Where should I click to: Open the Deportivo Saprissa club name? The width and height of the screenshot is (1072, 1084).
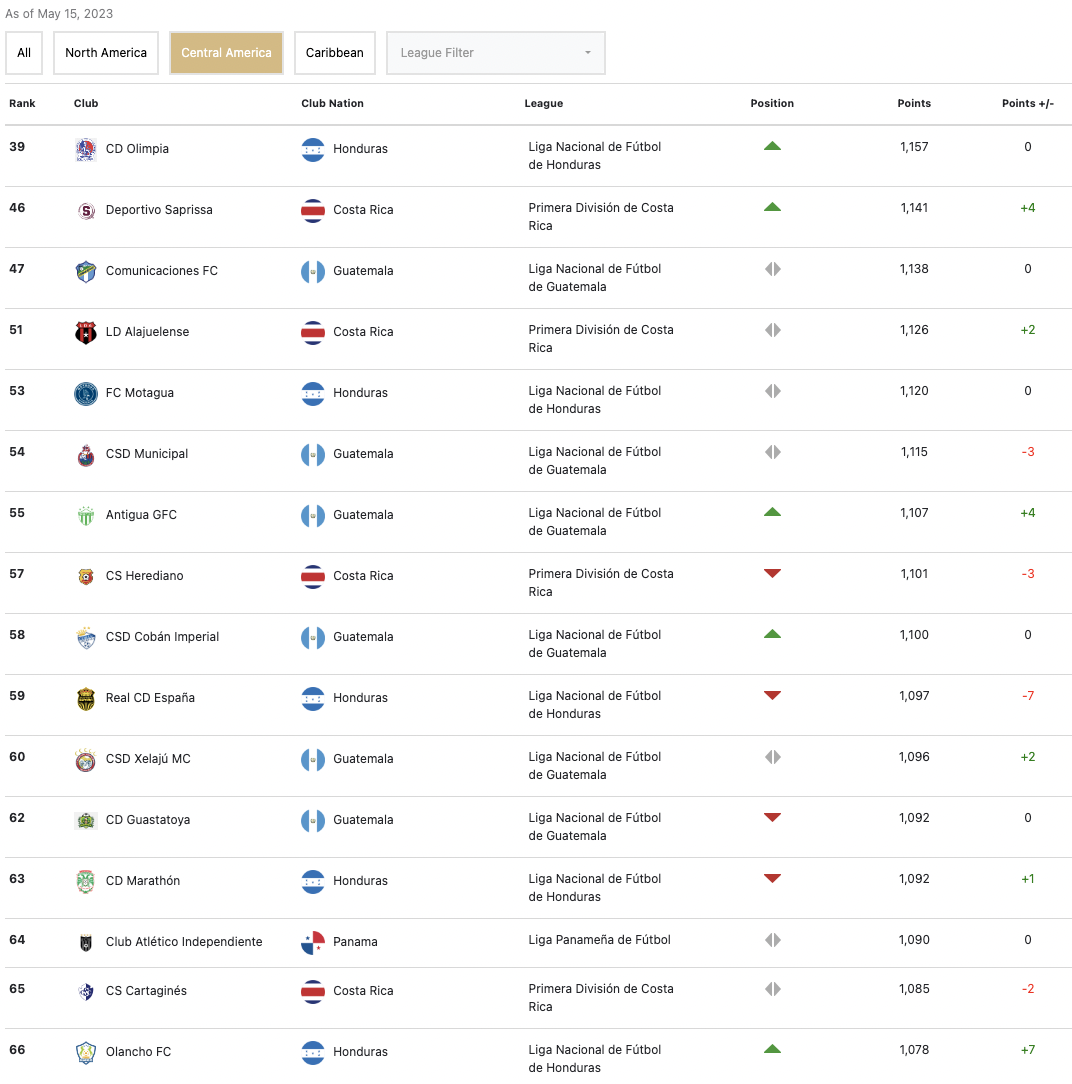[x=159, y=209]
